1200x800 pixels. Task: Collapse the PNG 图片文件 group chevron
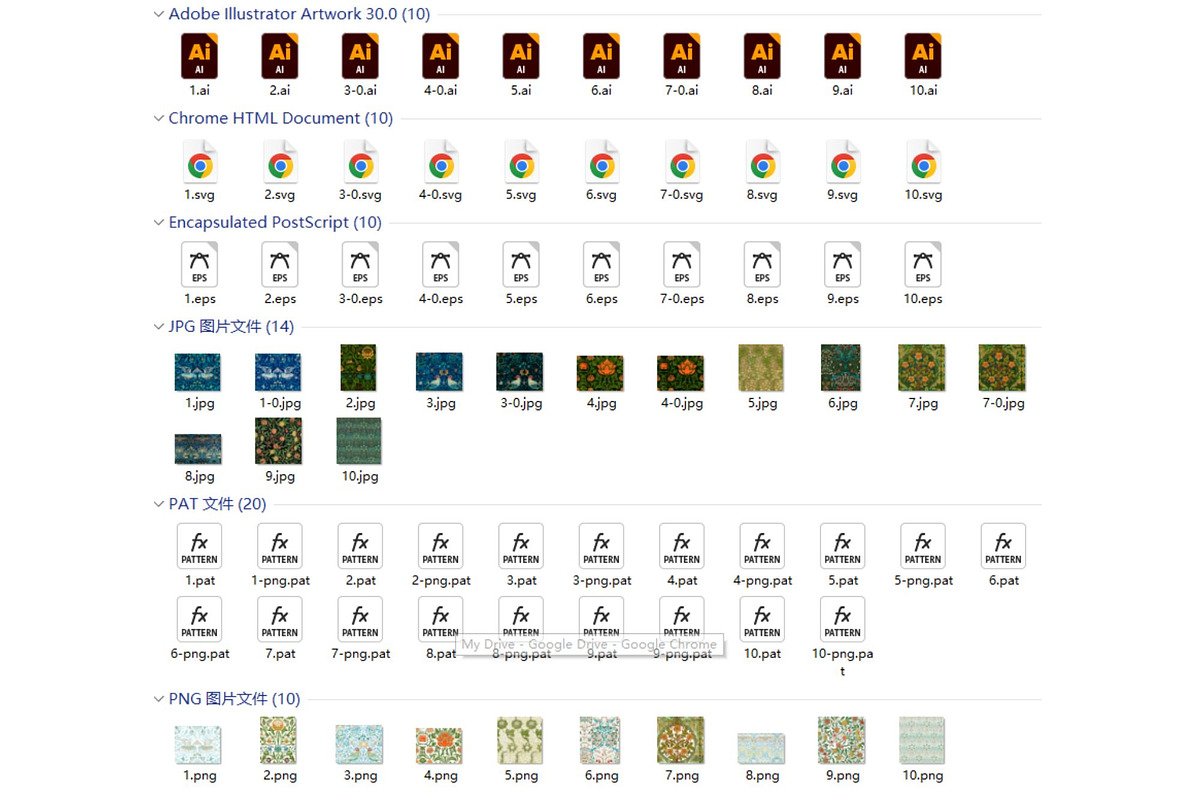[159, 699]
